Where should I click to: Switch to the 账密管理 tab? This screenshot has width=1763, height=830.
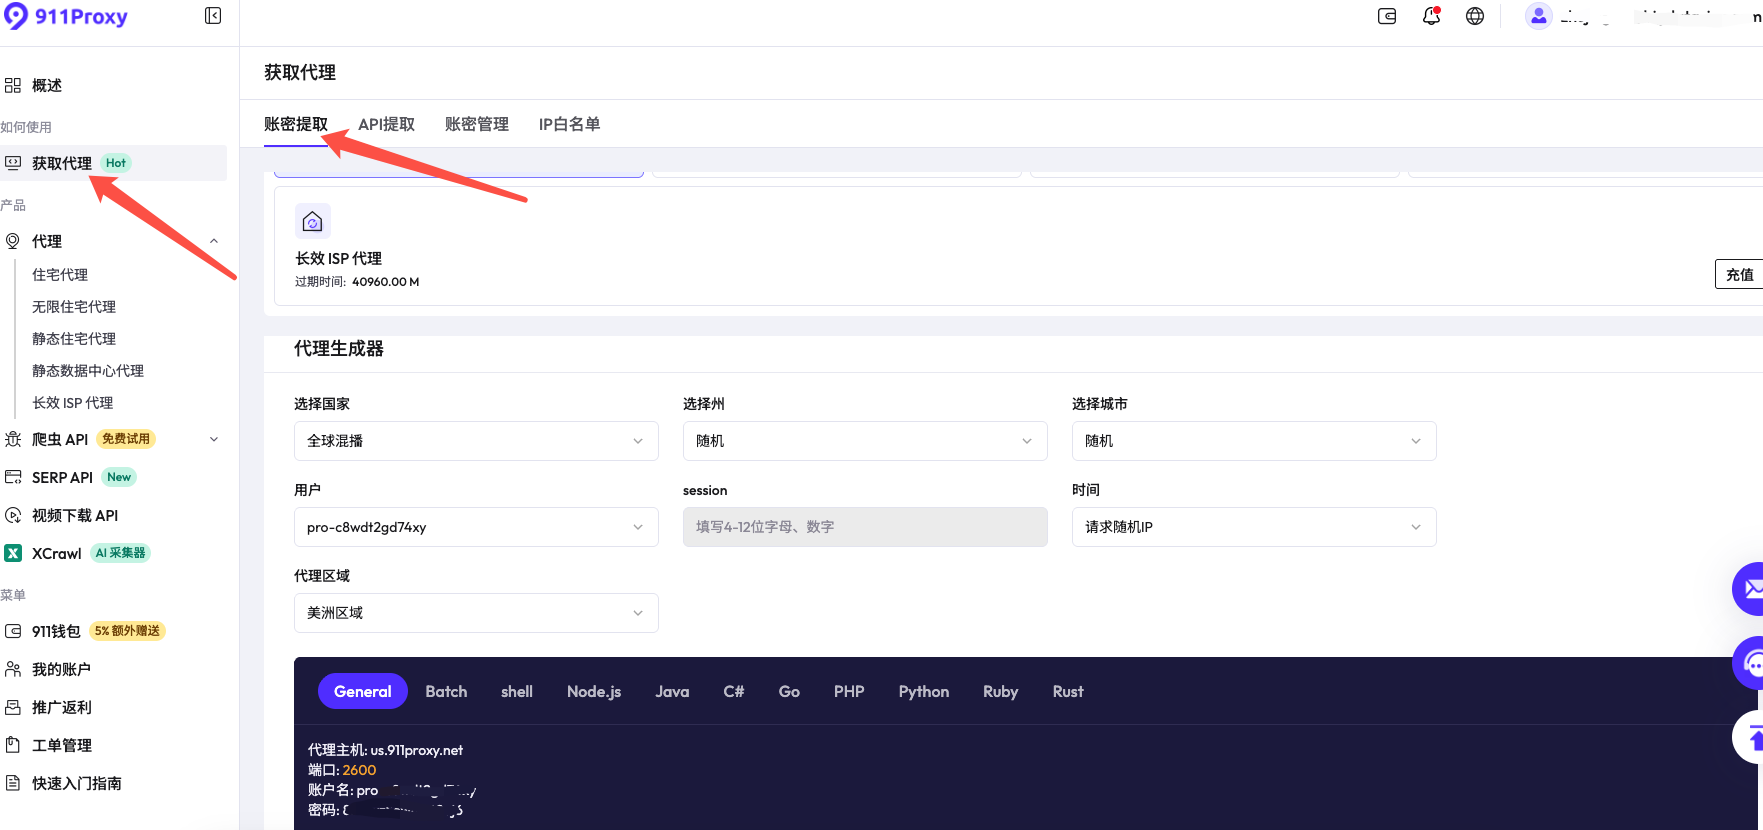click(477, 124)
